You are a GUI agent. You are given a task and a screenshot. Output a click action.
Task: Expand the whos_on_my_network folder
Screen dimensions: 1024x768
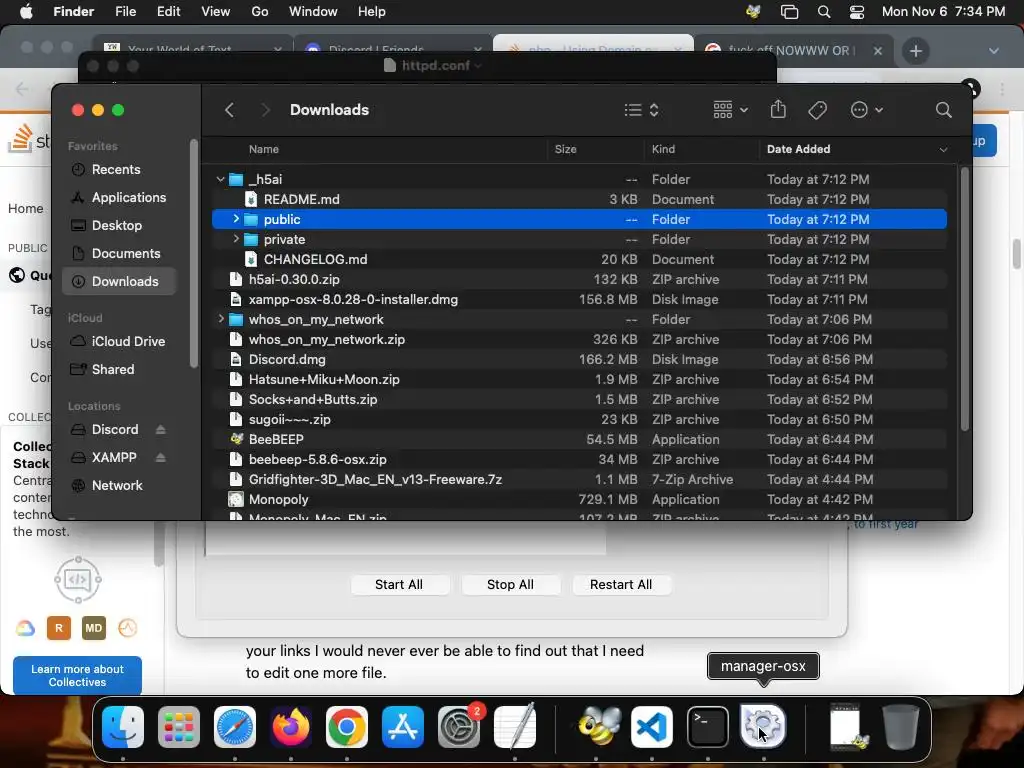tap(221, 319)
